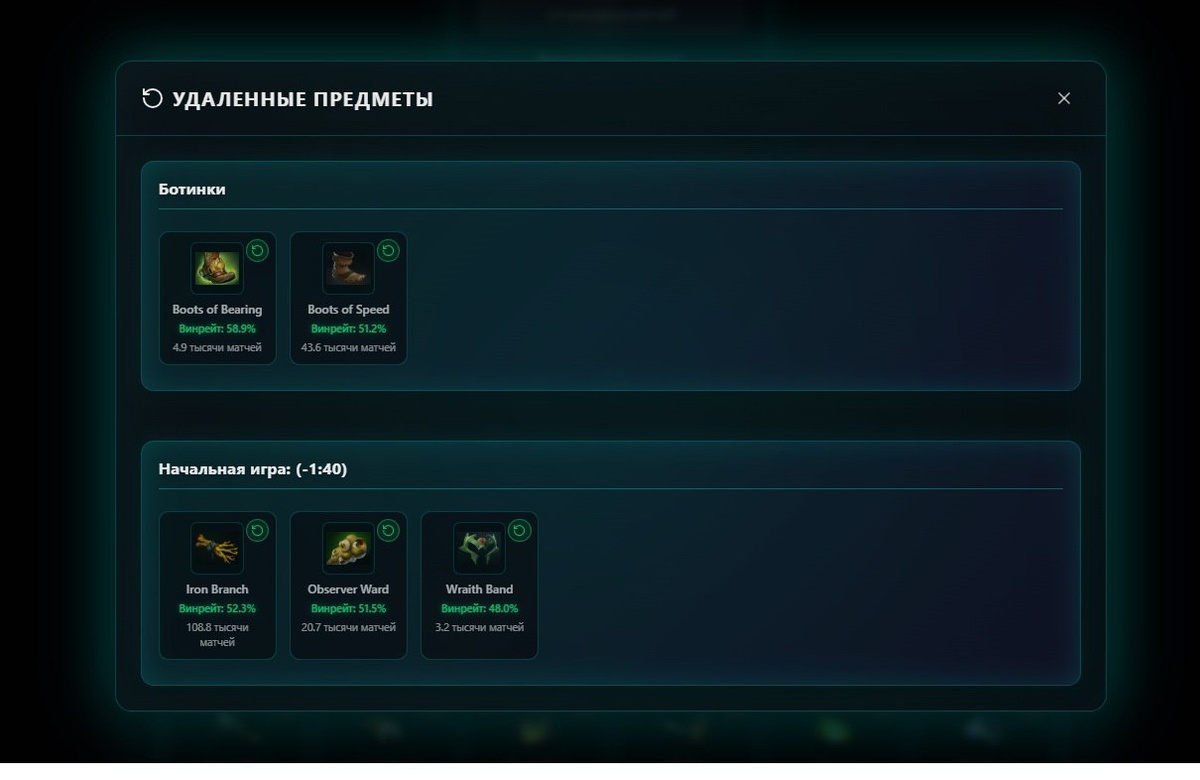Image resolution: width=1200 pixels, height=780 pixels.
Task: Click the Boots of Speed item image
Action: coord(348,268)
